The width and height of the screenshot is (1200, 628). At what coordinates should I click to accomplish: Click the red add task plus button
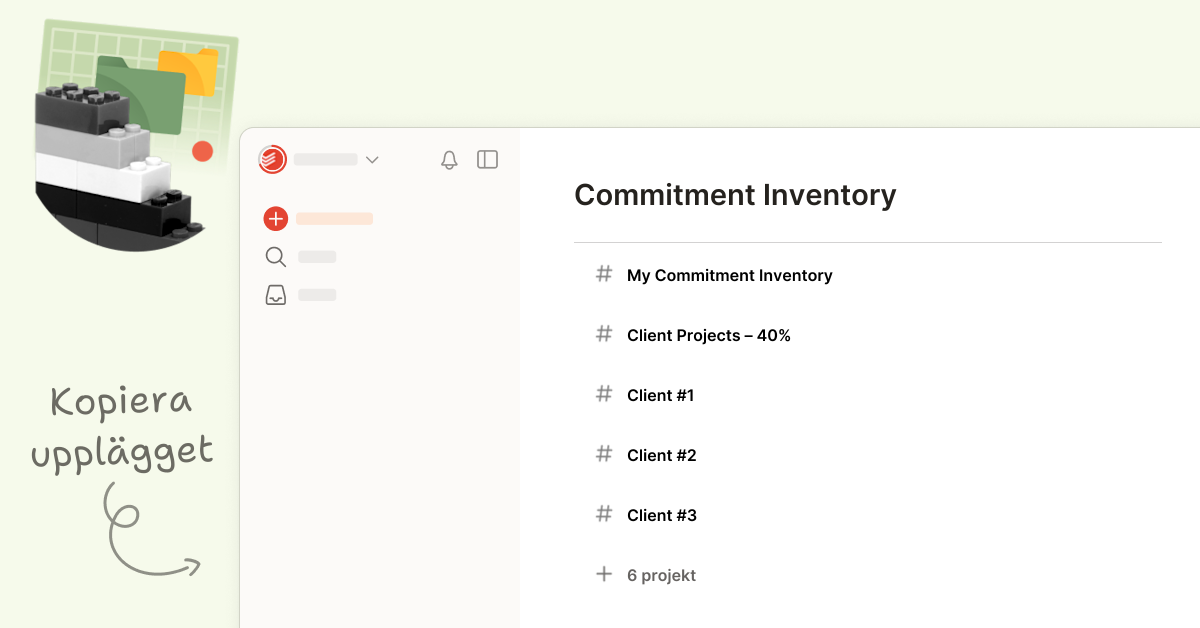coord(275,219)
